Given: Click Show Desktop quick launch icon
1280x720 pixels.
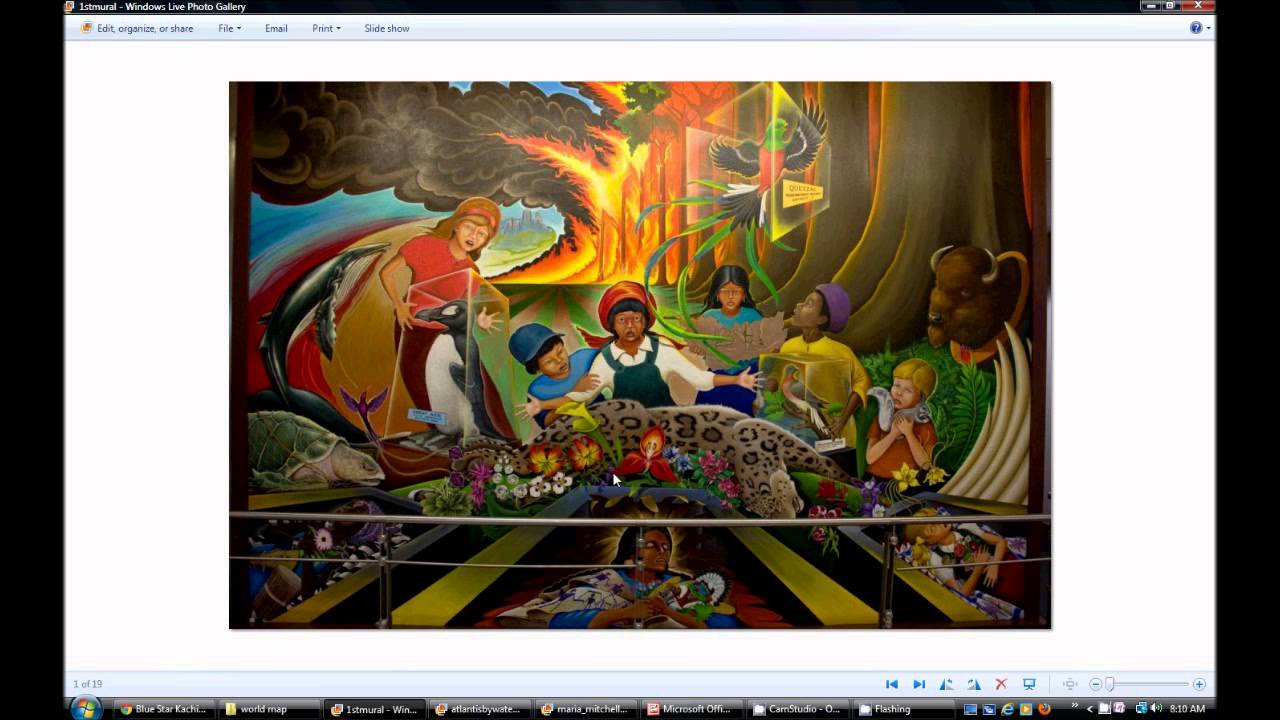Looking at the screenshot, I should 970,709.
